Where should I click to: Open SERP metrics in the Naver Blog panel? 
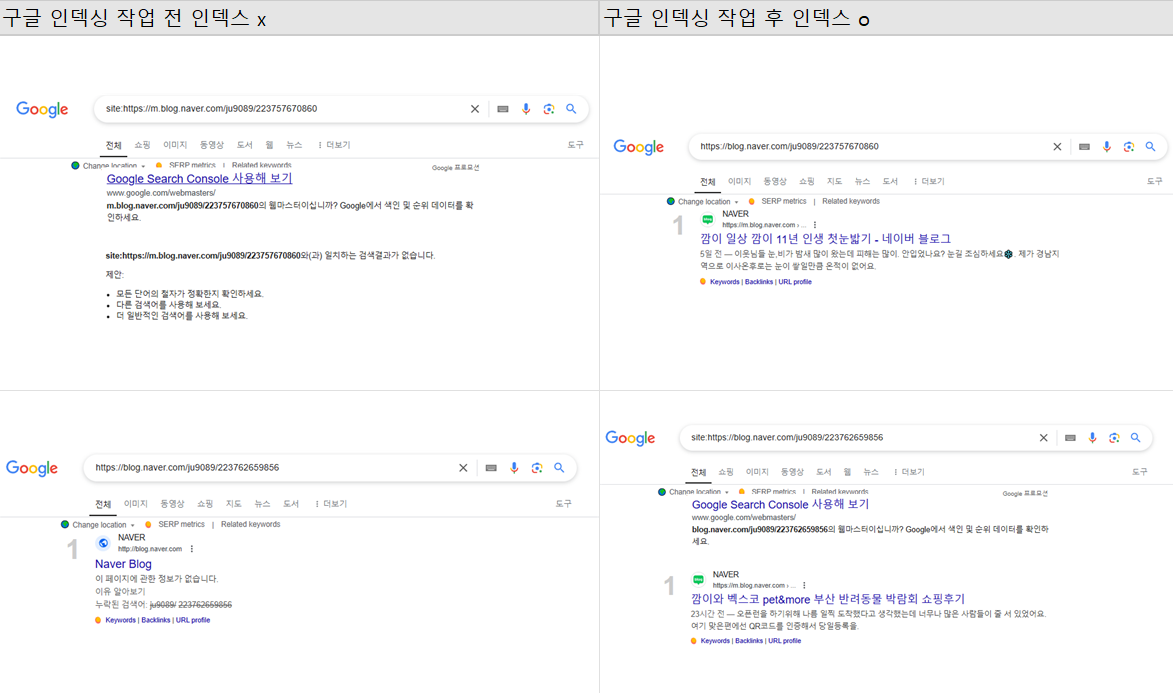181,525
